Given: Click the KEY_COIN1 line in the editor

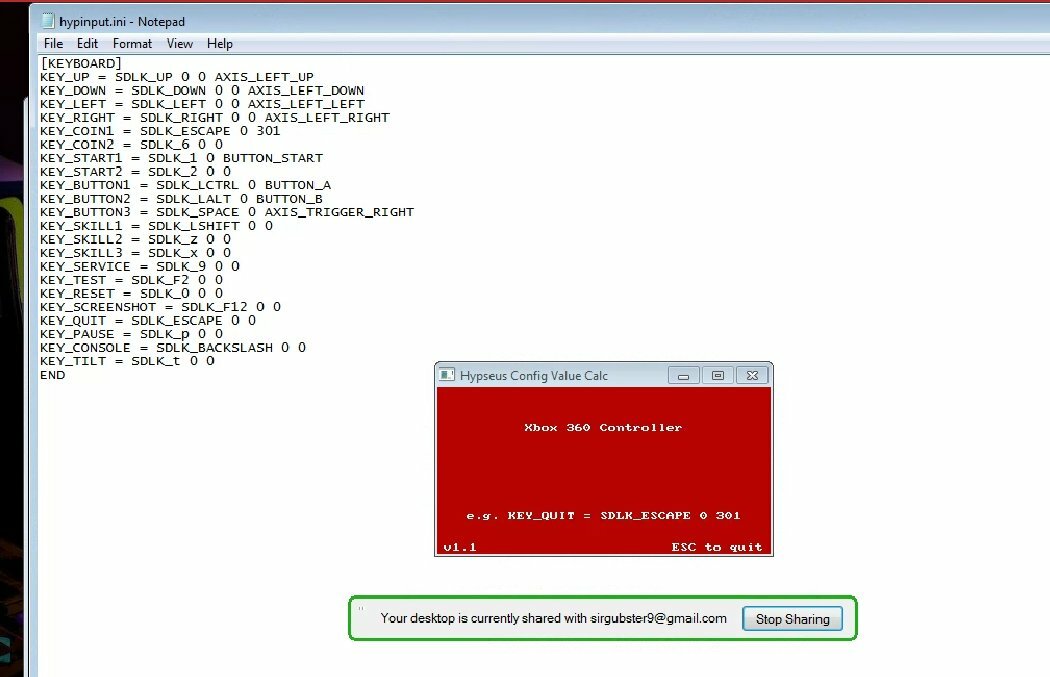Looking at the screenshot, I should click(x=160, y=131).
